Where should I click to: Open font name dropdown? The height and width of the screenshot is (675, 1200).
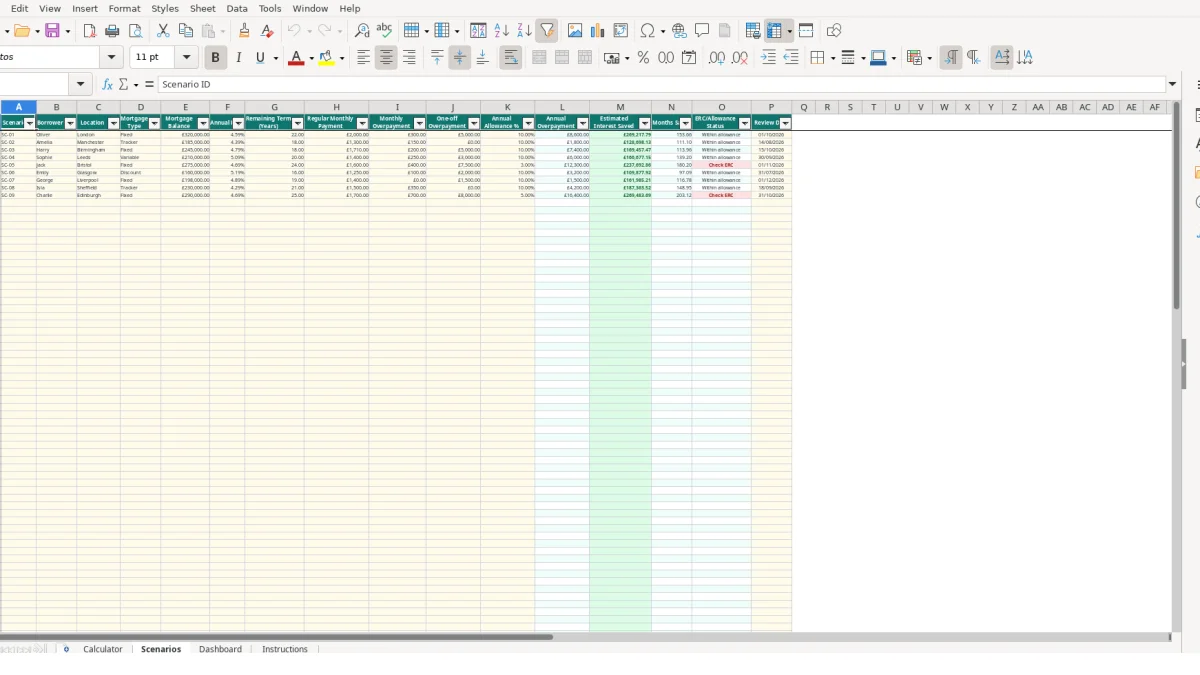(x=112, y=58)
